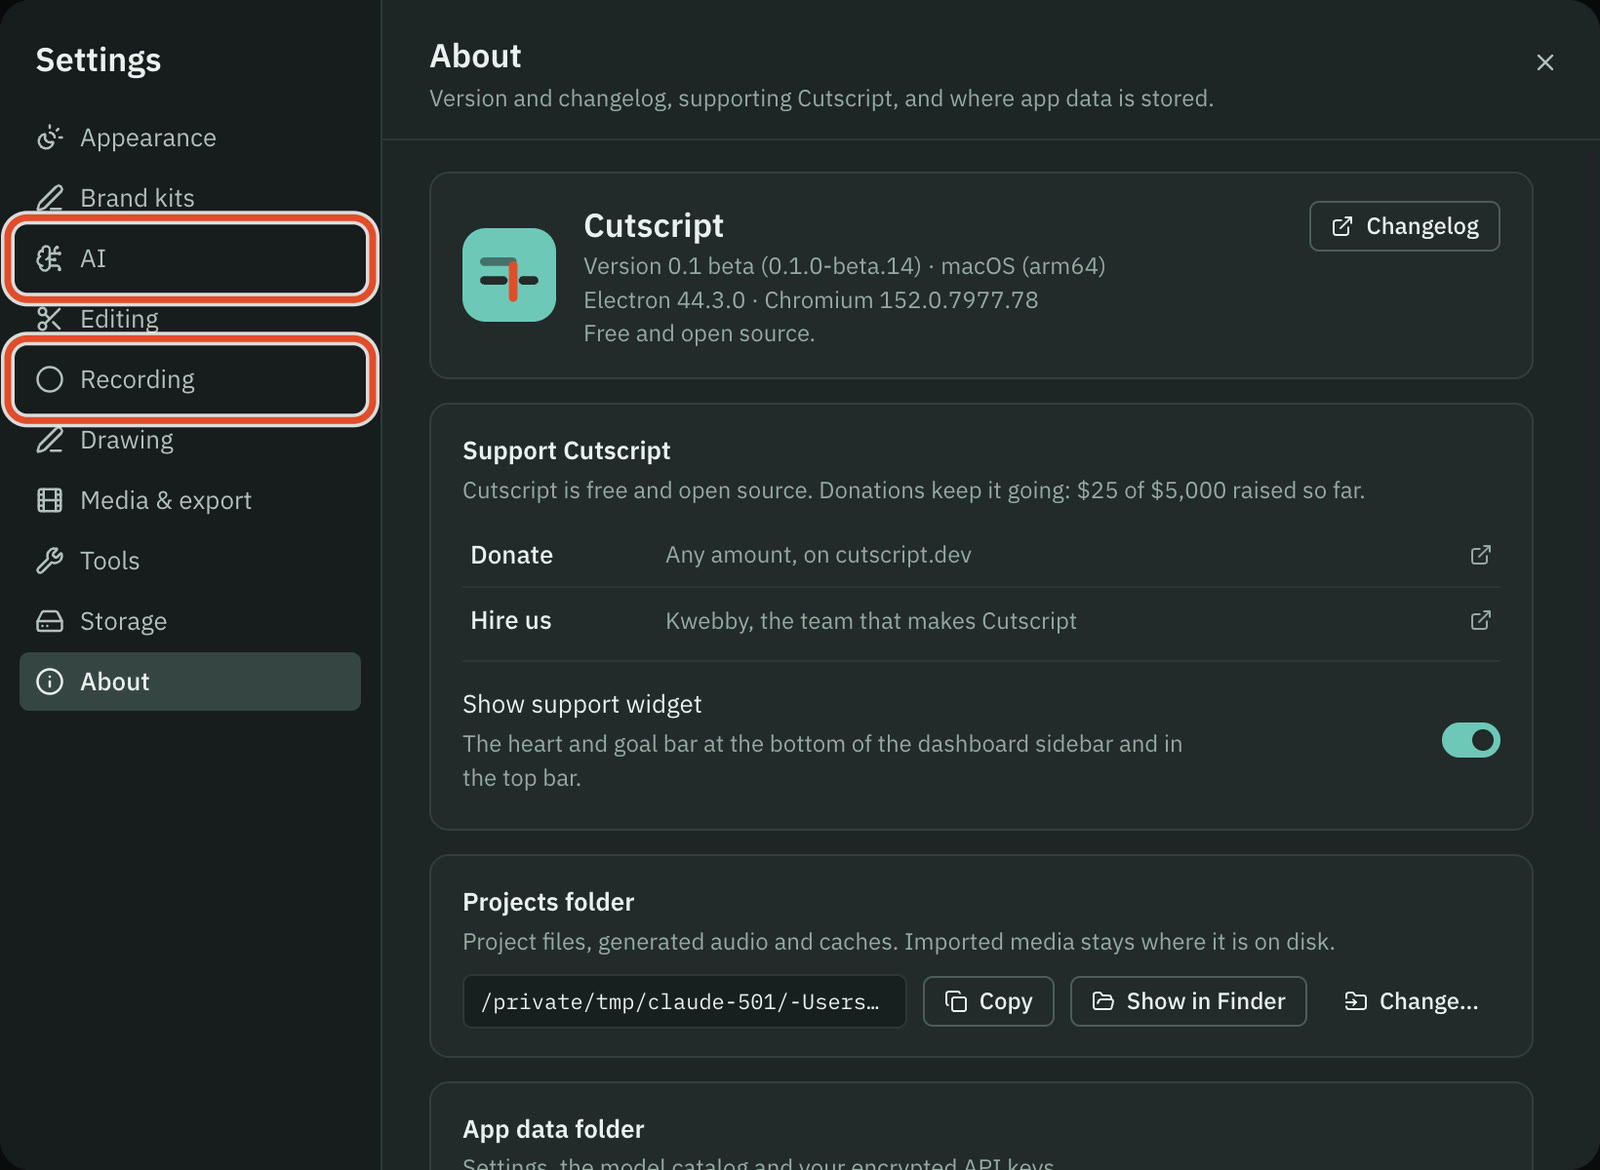Open the Changelog

(1404, 226)
